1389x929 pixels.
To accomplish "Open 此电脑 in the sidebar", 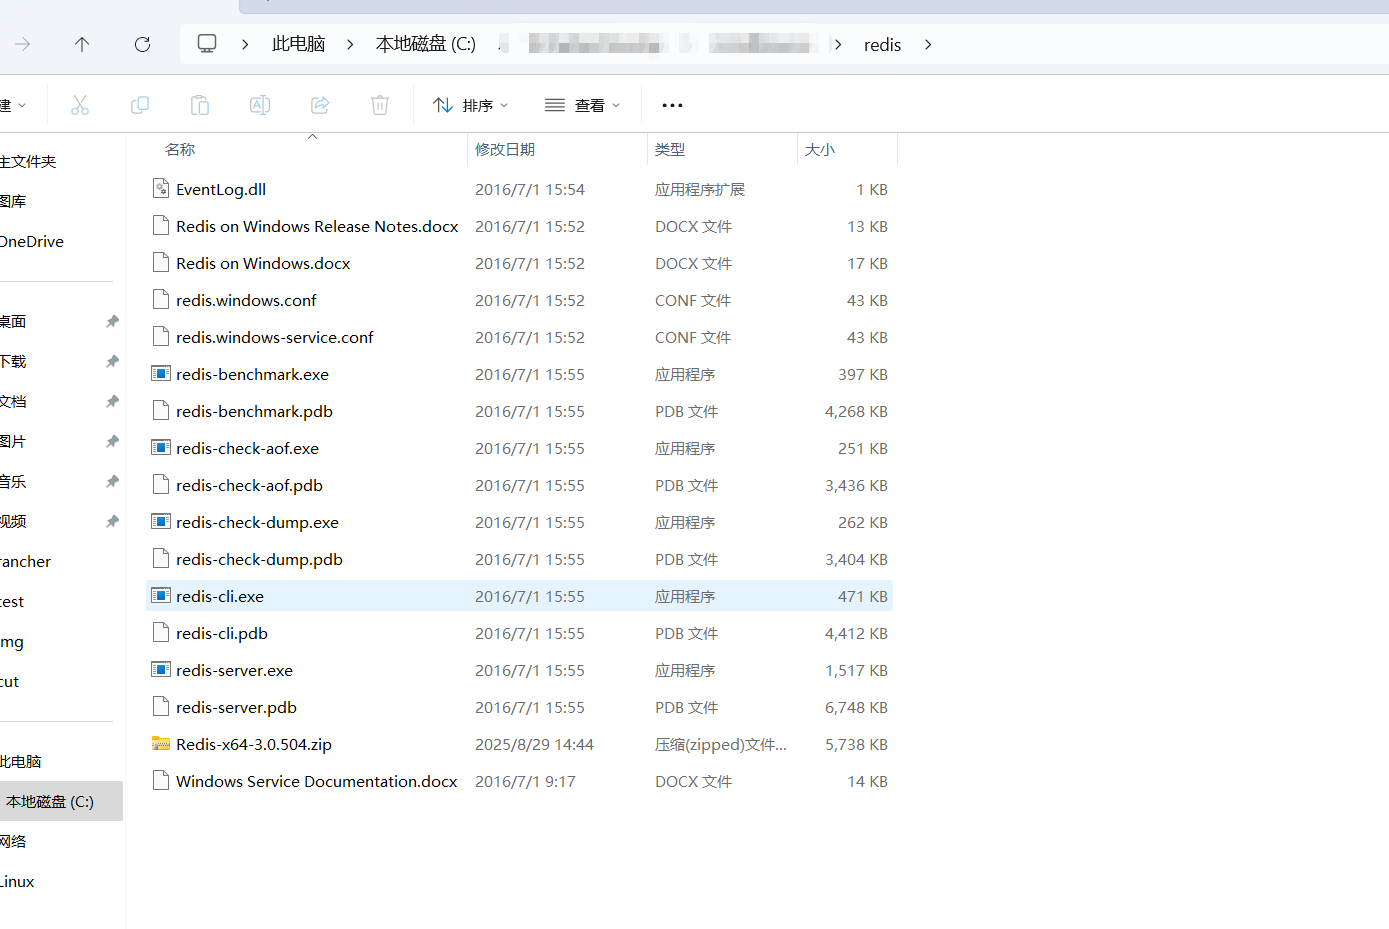I will tap(21, 761).
